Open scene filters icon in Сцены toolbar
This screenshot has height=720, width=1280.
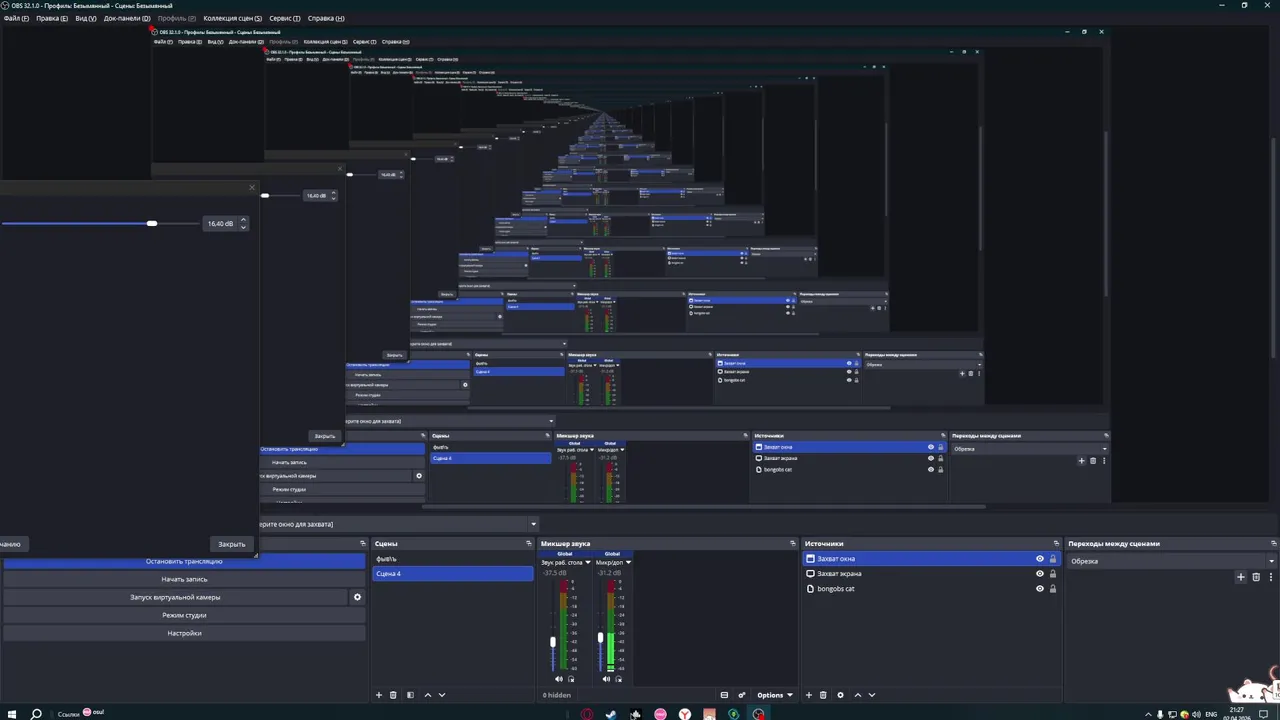pos(409,695)
